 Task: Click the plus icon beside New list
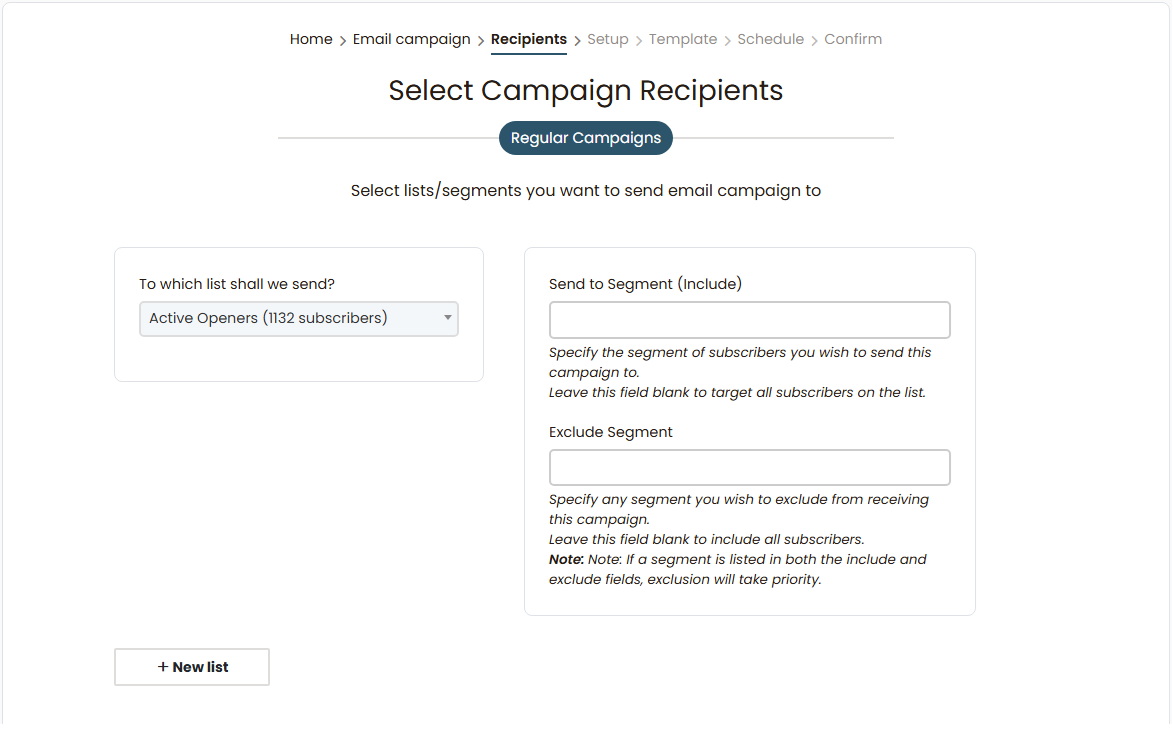tap(163, 667)
